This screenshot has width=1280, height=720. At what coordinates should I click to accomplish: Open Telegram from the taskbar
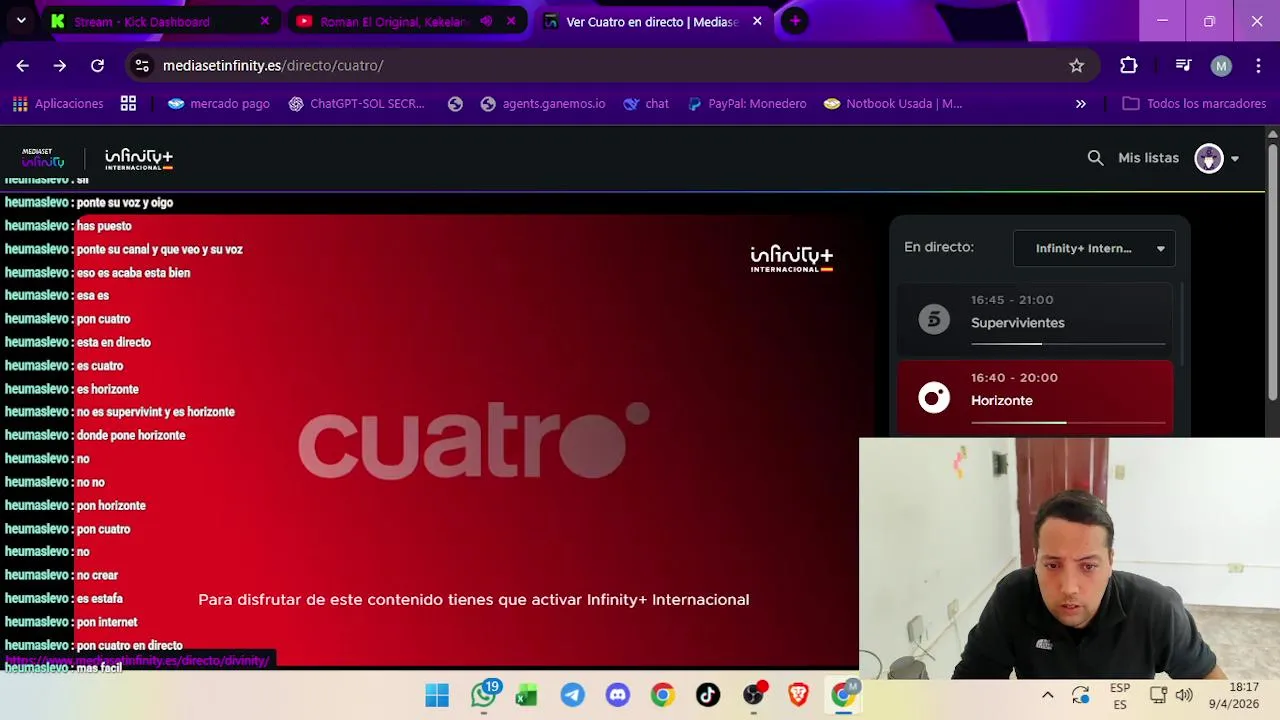tap(573, 695)
